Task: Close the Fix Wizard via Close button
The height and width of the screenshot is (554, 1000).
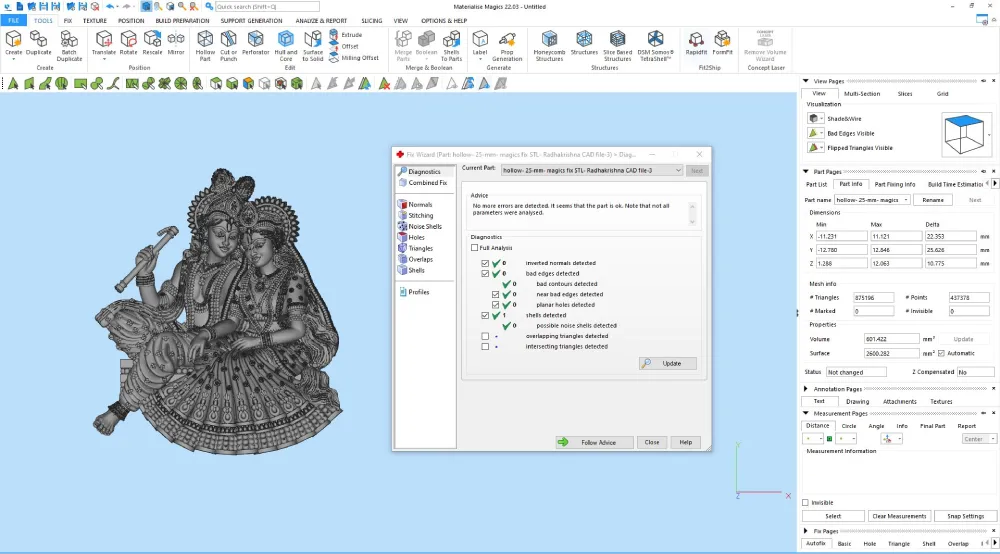Action: pos(652,442)
